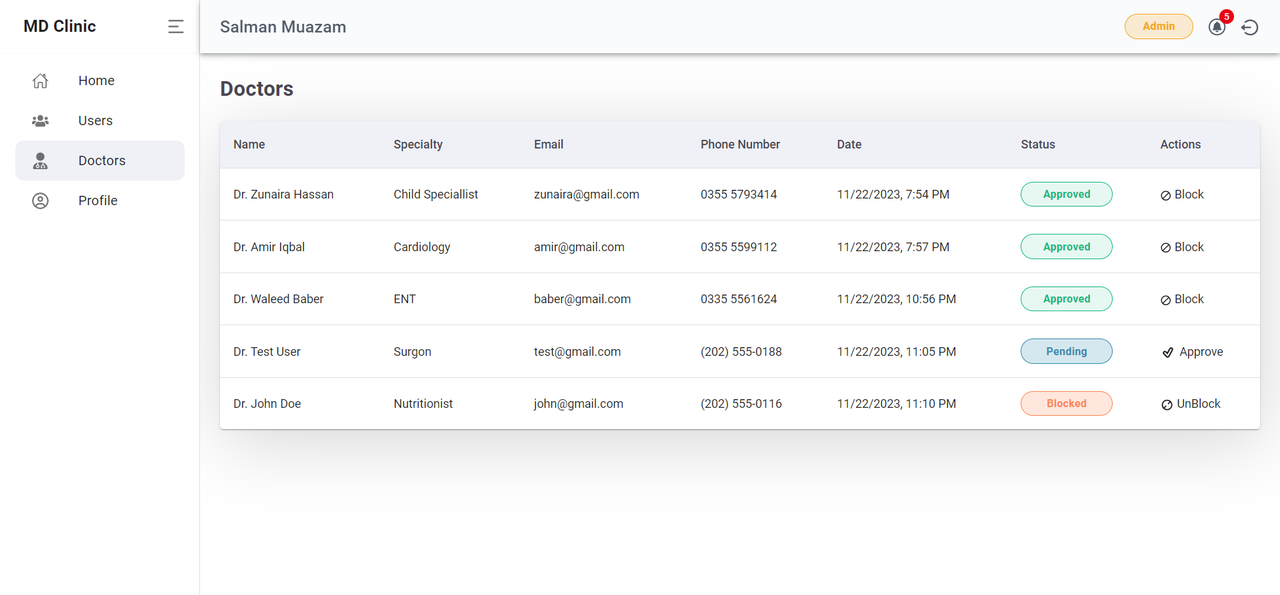
Task: Click the Users group icon in sidebar
Action: tap(40, 121)
